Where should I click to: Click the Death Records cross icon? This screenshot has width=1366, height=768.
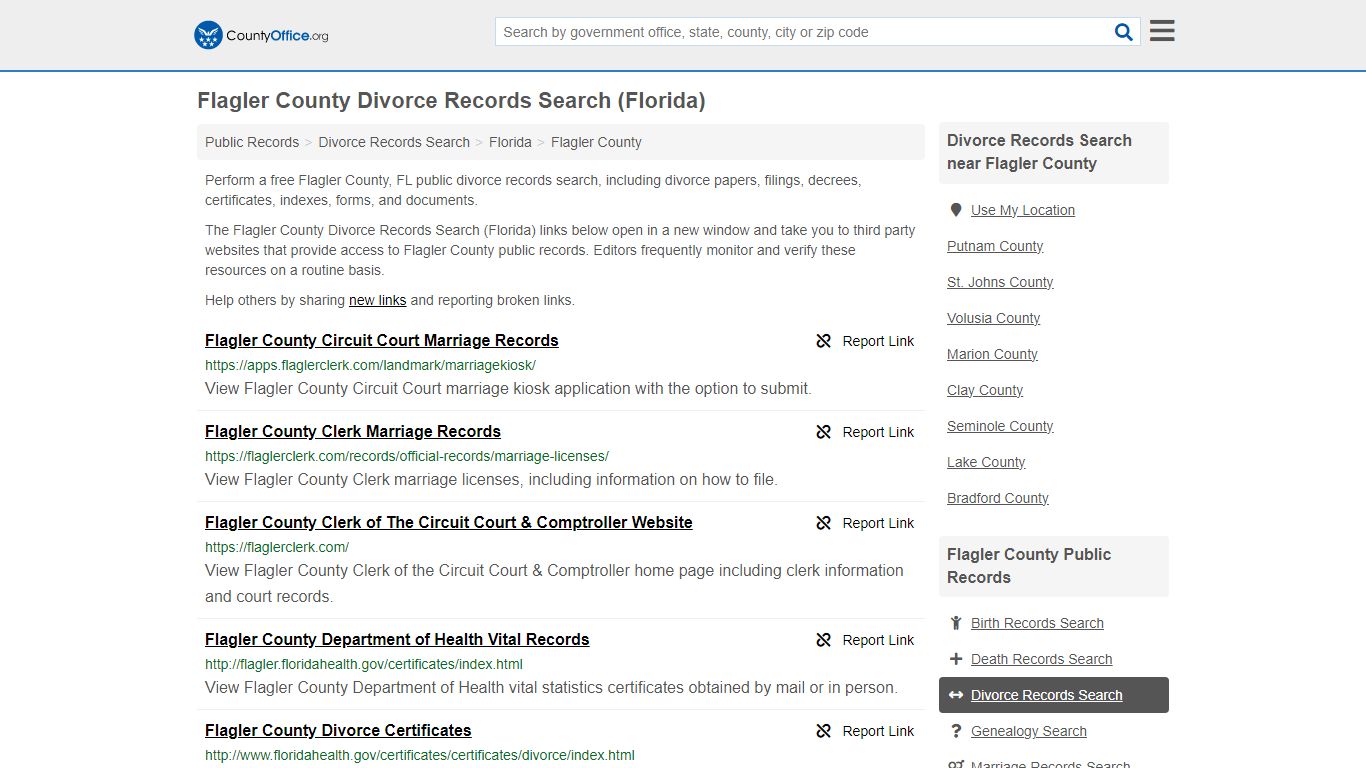[956, 659]
